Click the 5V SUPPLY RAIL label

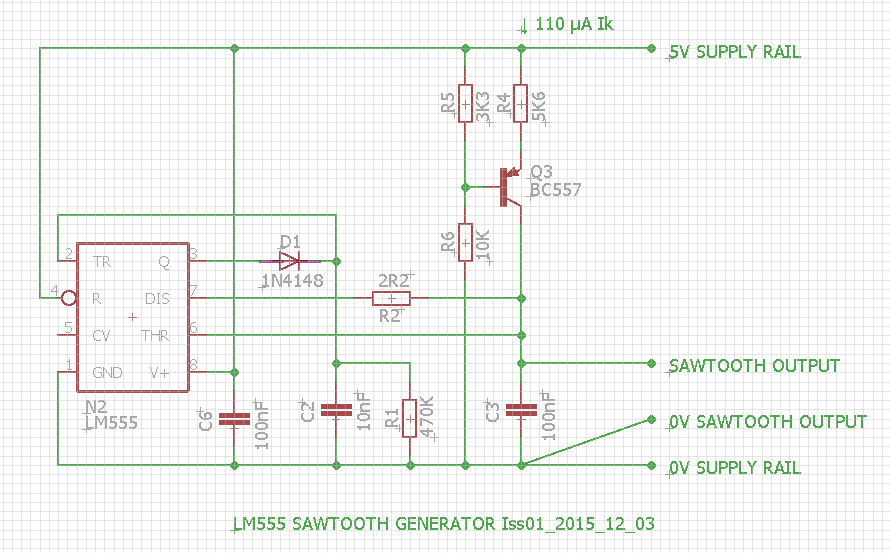[x=735, y=52]
